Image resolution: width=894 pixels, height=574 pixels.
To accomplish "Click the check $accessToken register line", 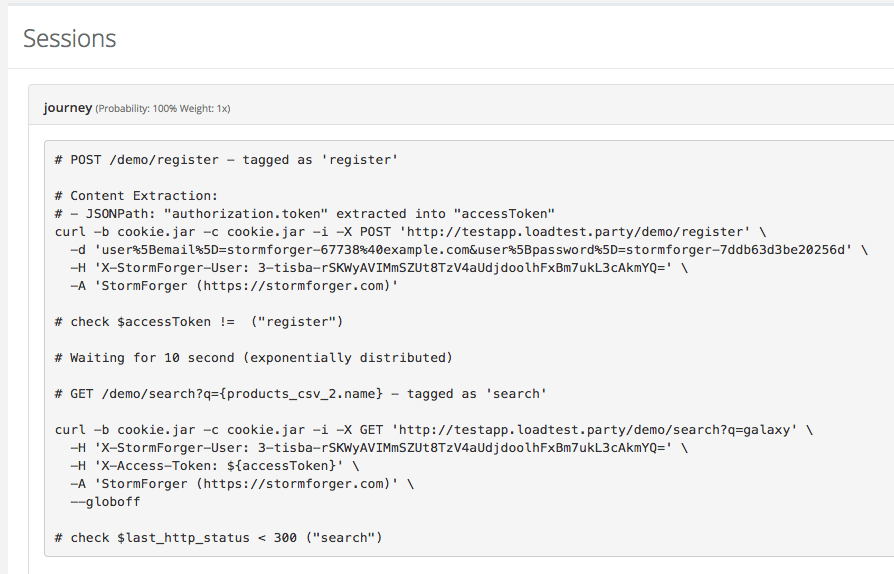I will coord(199,321).
